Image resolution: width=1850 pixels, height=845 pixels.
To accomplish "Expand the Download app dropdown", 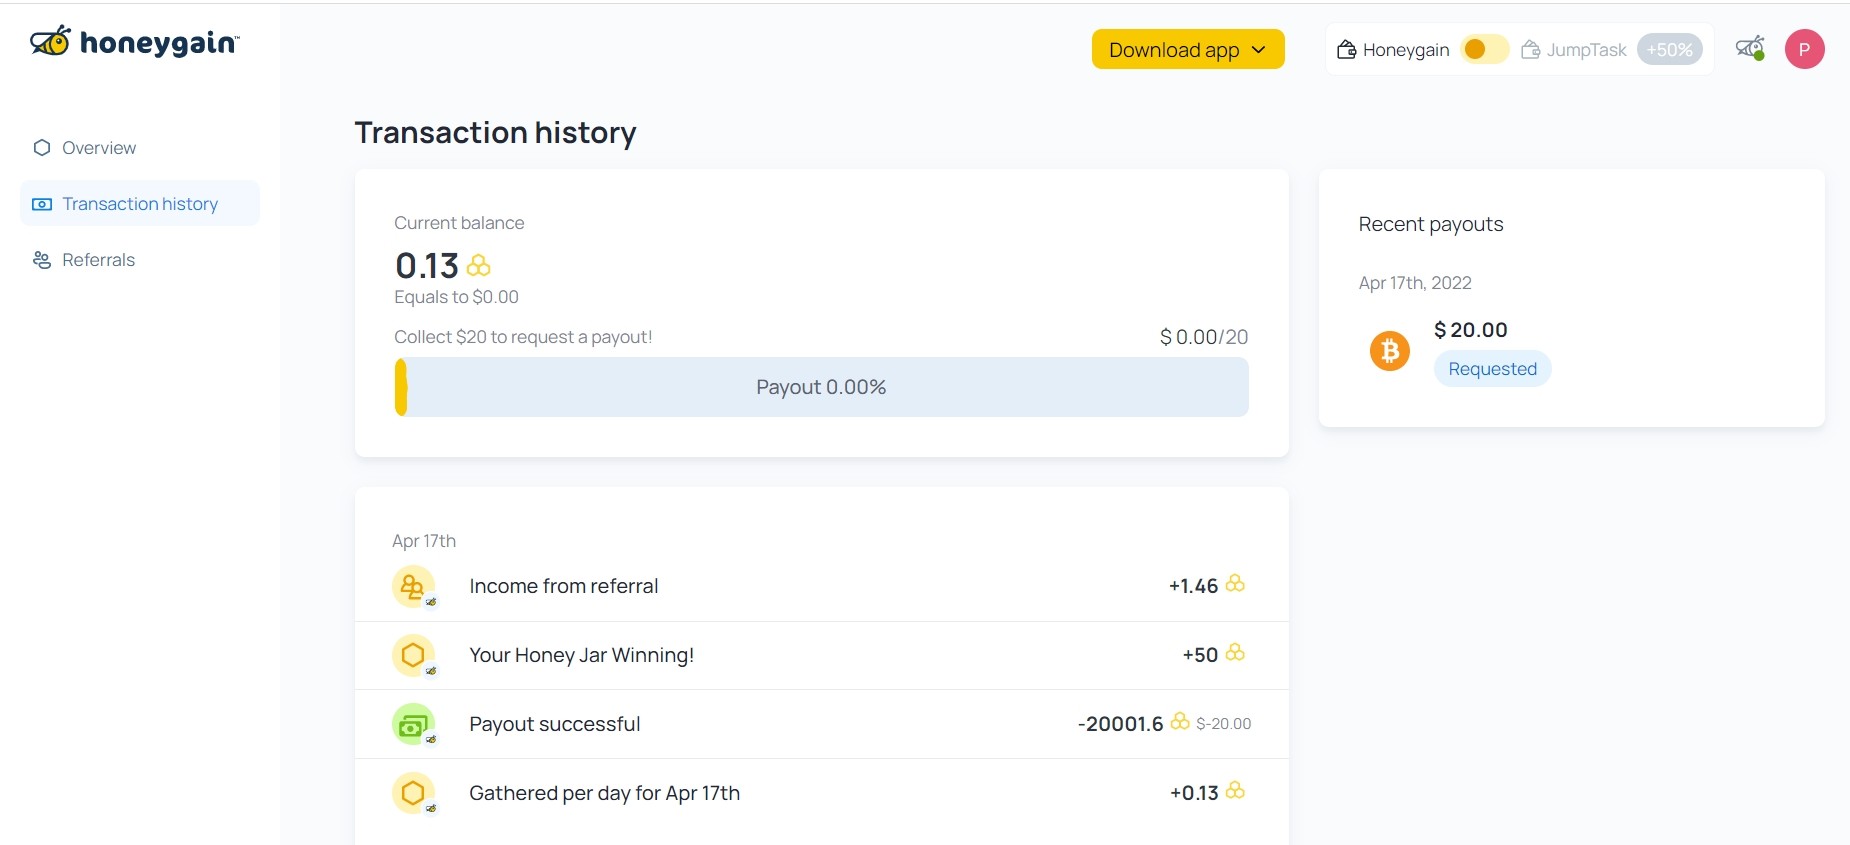I will [x=1188, y=50].
